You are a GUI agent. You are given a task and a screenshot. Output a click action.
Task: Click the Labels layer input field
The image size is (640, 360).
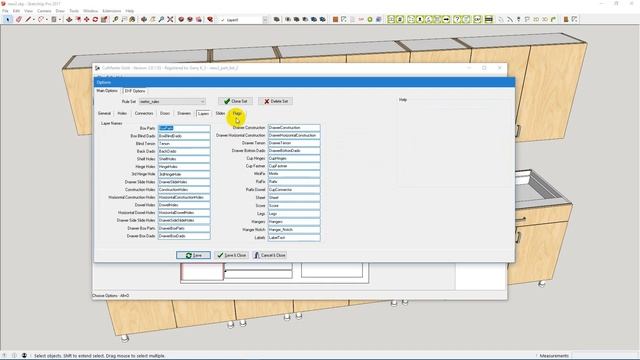tap(294, 237)
